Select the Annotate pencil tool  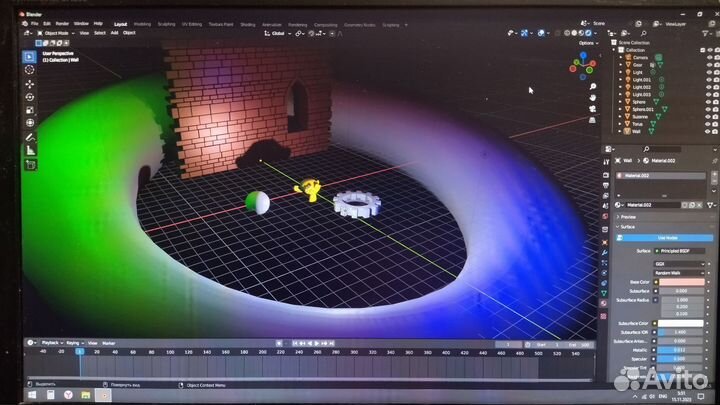pyautogui.click(x=29, y=136)
